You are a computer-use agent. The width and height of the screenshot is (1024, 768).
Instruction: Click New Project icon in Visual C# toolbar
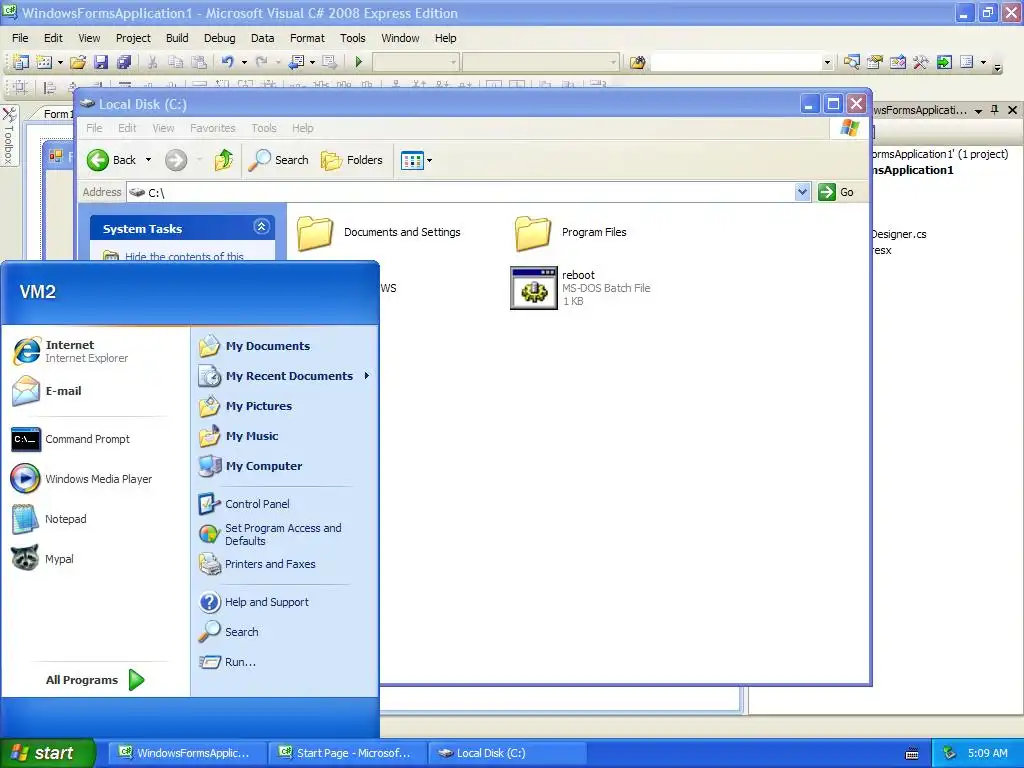pyautogui.click(x=21, y=62)
